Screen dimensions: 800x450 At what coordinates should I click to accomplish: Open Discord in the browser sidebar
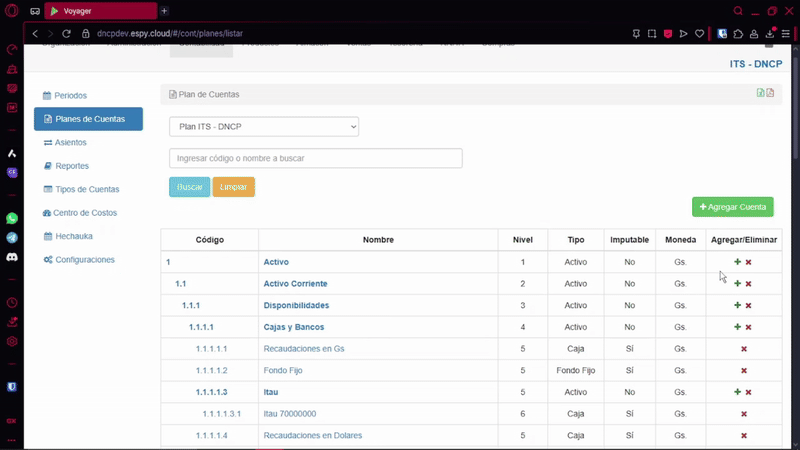coord(12,257)
